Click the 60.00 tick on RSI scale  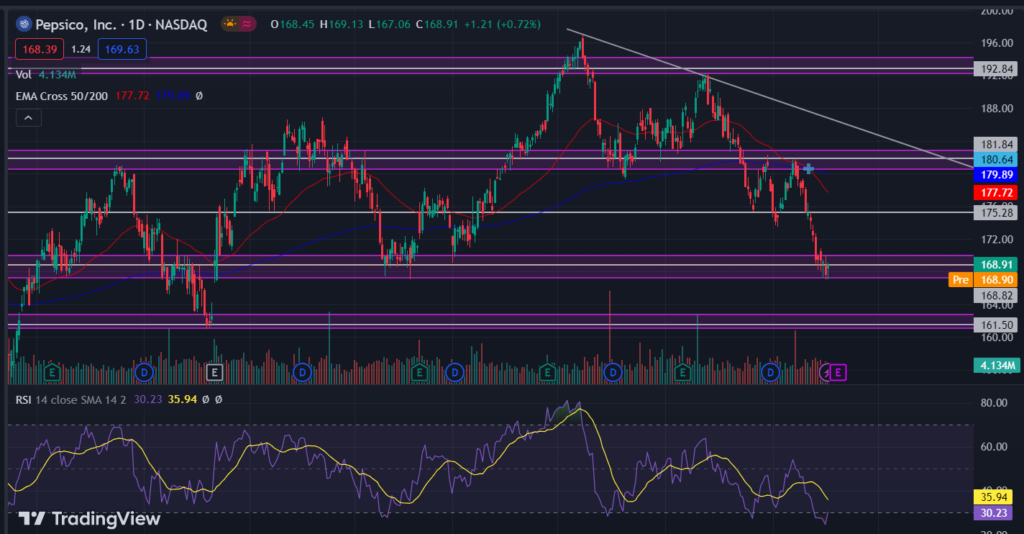point(994,447)
